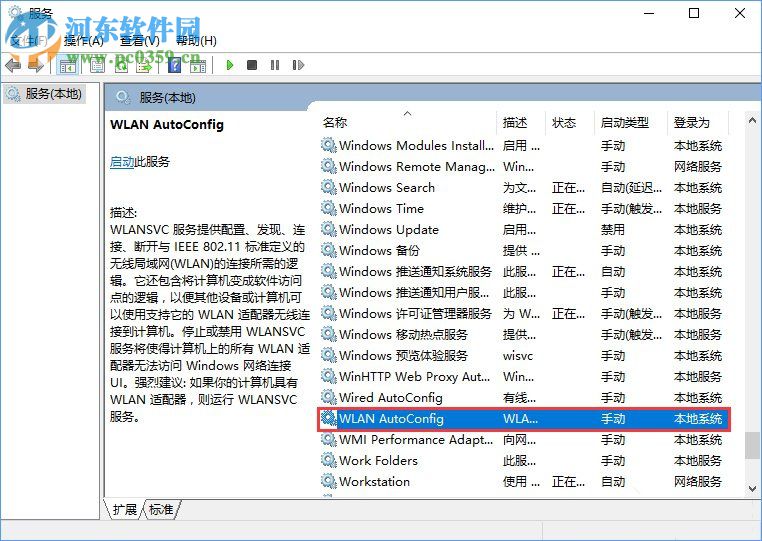Select the Windows Remote Management service name
The height and width of the screenshot is (541, 762).
[x=417, y=166]
